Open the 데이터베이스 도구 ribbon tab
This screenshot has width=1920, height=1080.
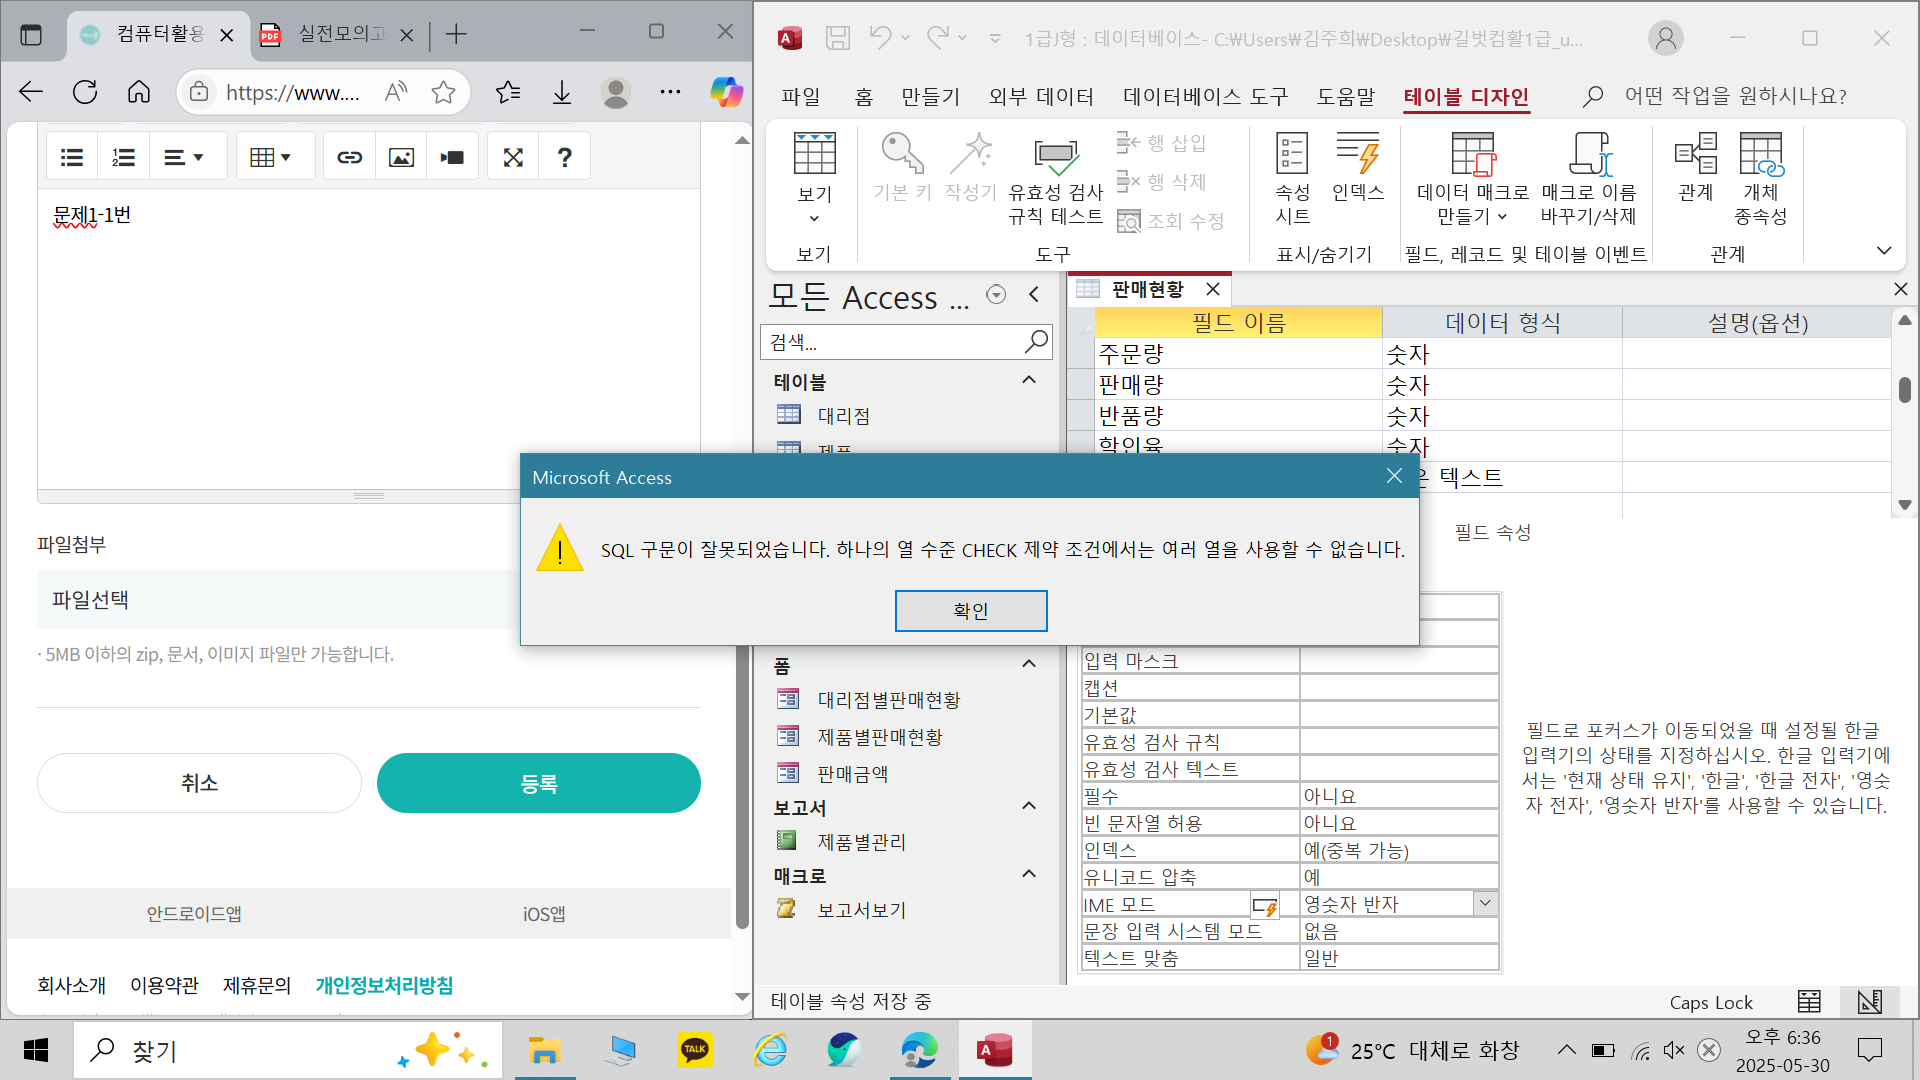pos(1205,96)
